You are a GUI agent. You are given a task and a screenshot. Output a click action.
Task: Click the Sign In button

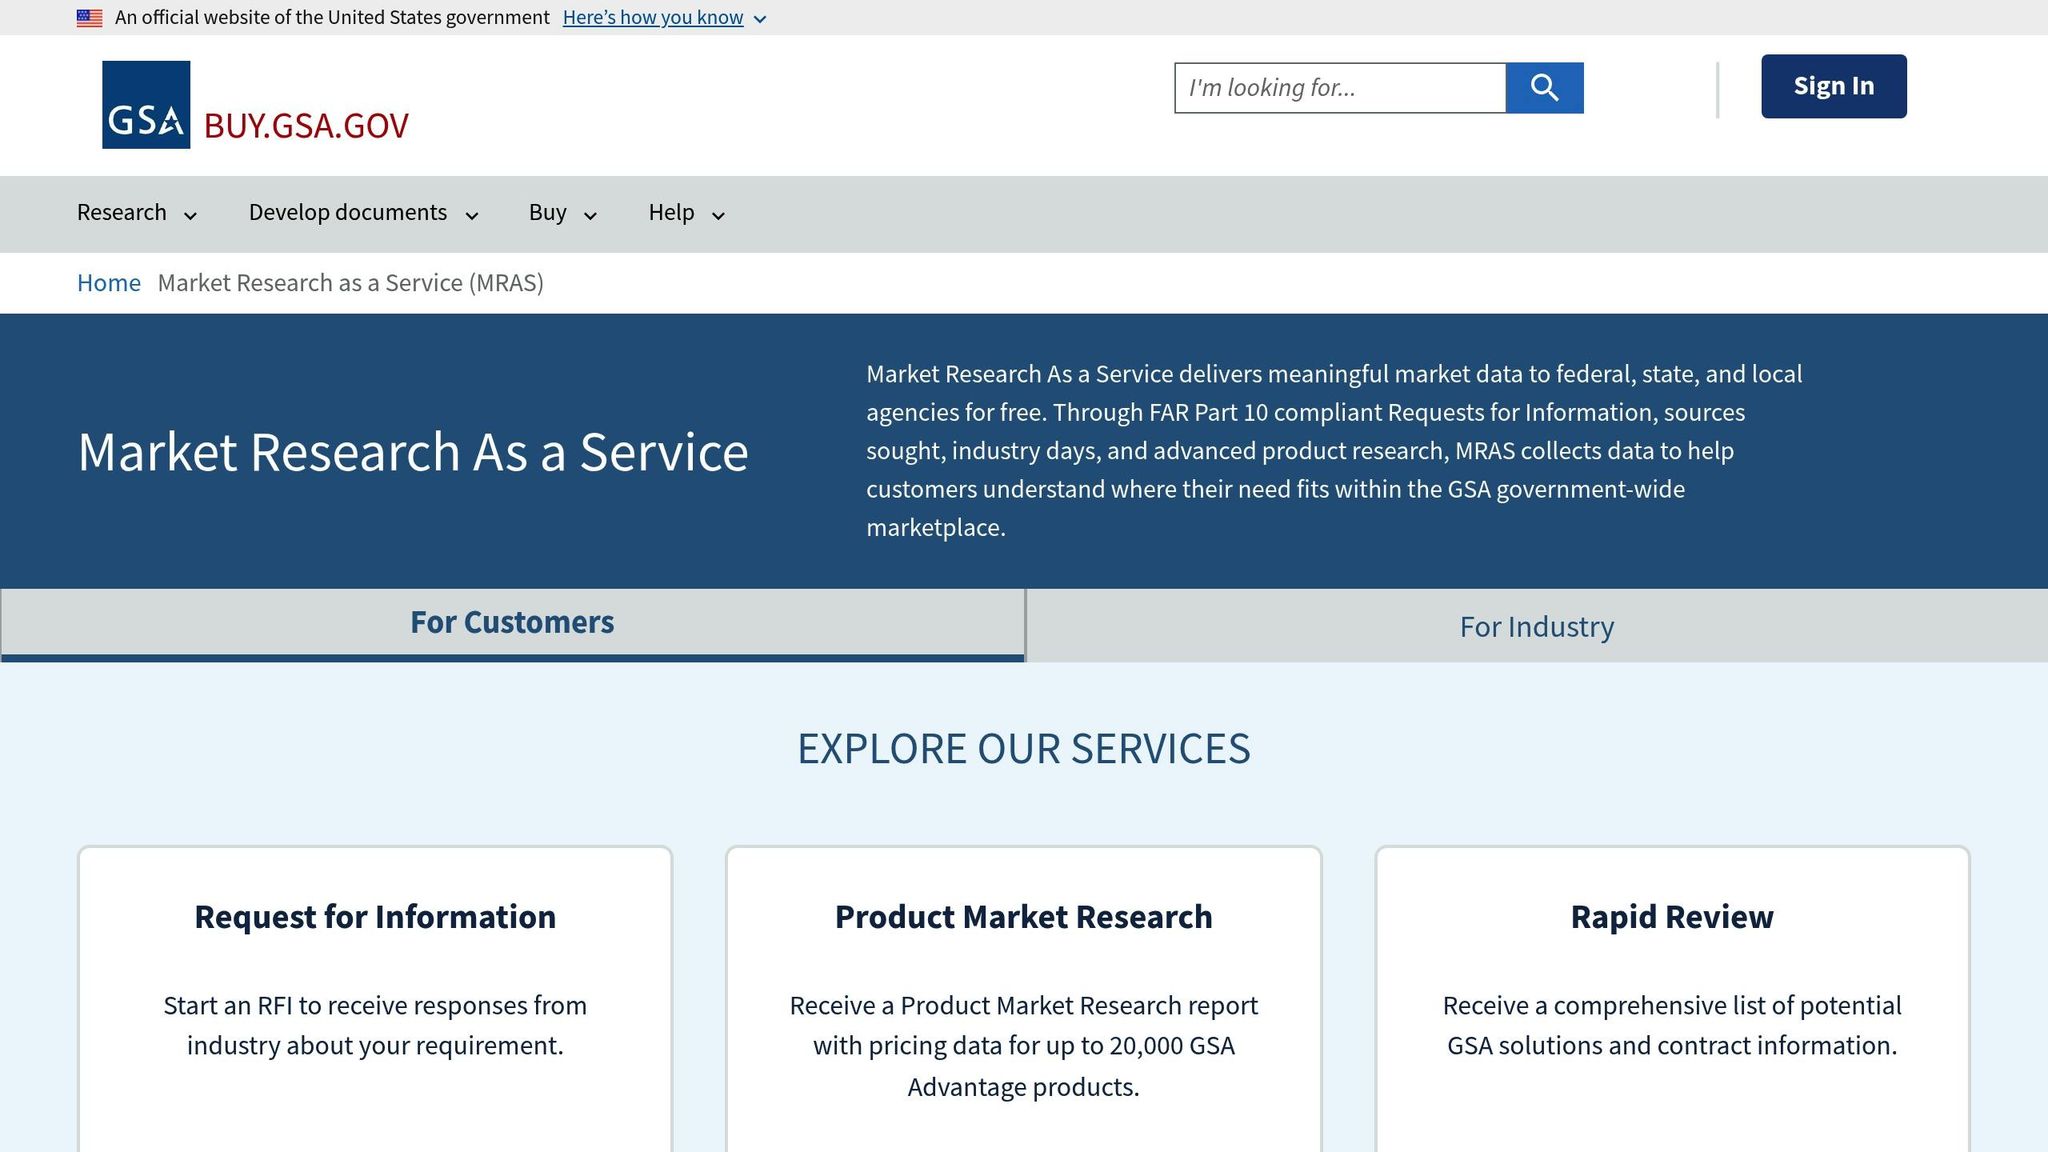[1833, 86]
